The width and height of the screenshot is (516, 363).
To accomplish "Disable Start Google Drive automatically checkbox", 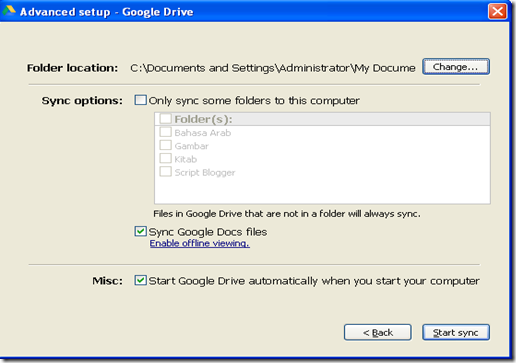I will [x=140, y=280].
